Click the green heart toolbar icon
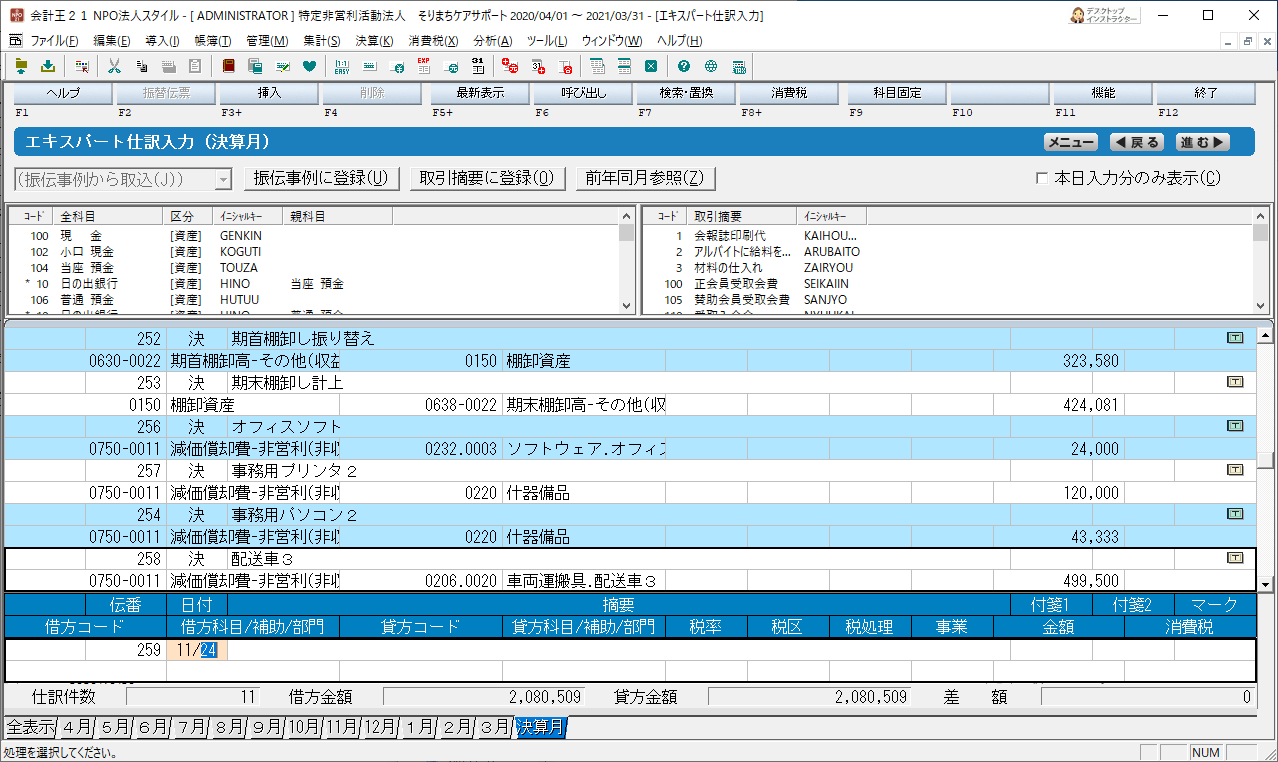The image size is (1278, 762). 309,67
